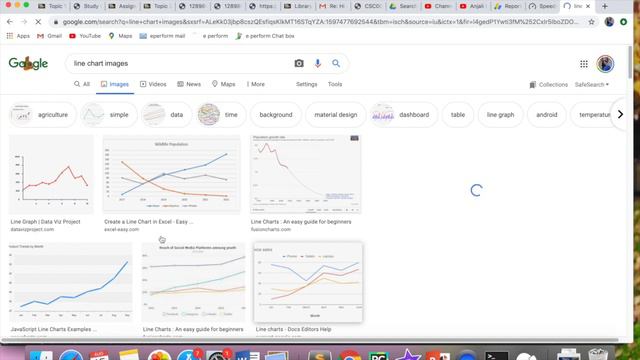
Task: Switch to Maps search tab
Action: [x=223, y=84]
